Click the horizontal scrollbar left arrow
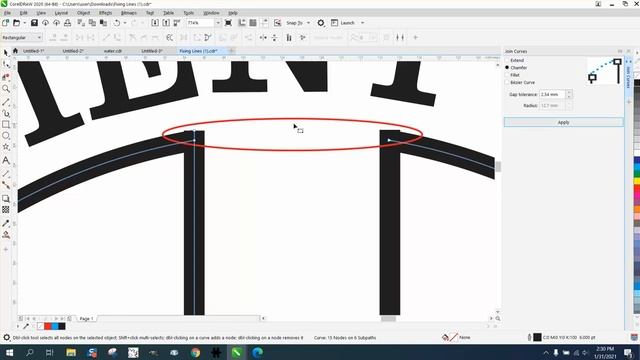This screenshot has width=640, height=360. 263,318
